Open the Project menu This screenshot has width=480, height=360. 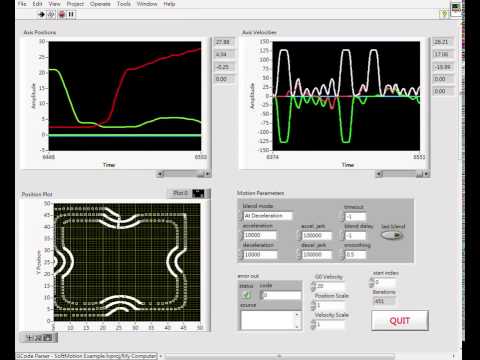click(75, 4)
